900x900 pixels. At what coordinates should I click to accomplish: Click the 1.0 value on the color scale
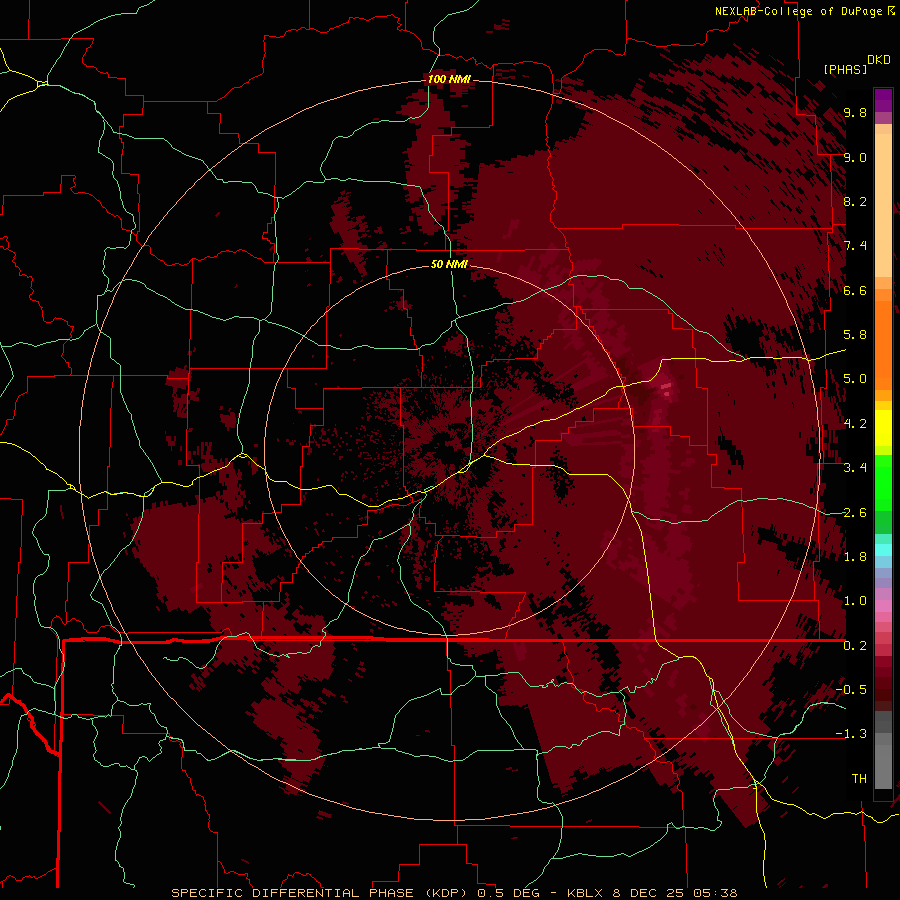point(855,601)
